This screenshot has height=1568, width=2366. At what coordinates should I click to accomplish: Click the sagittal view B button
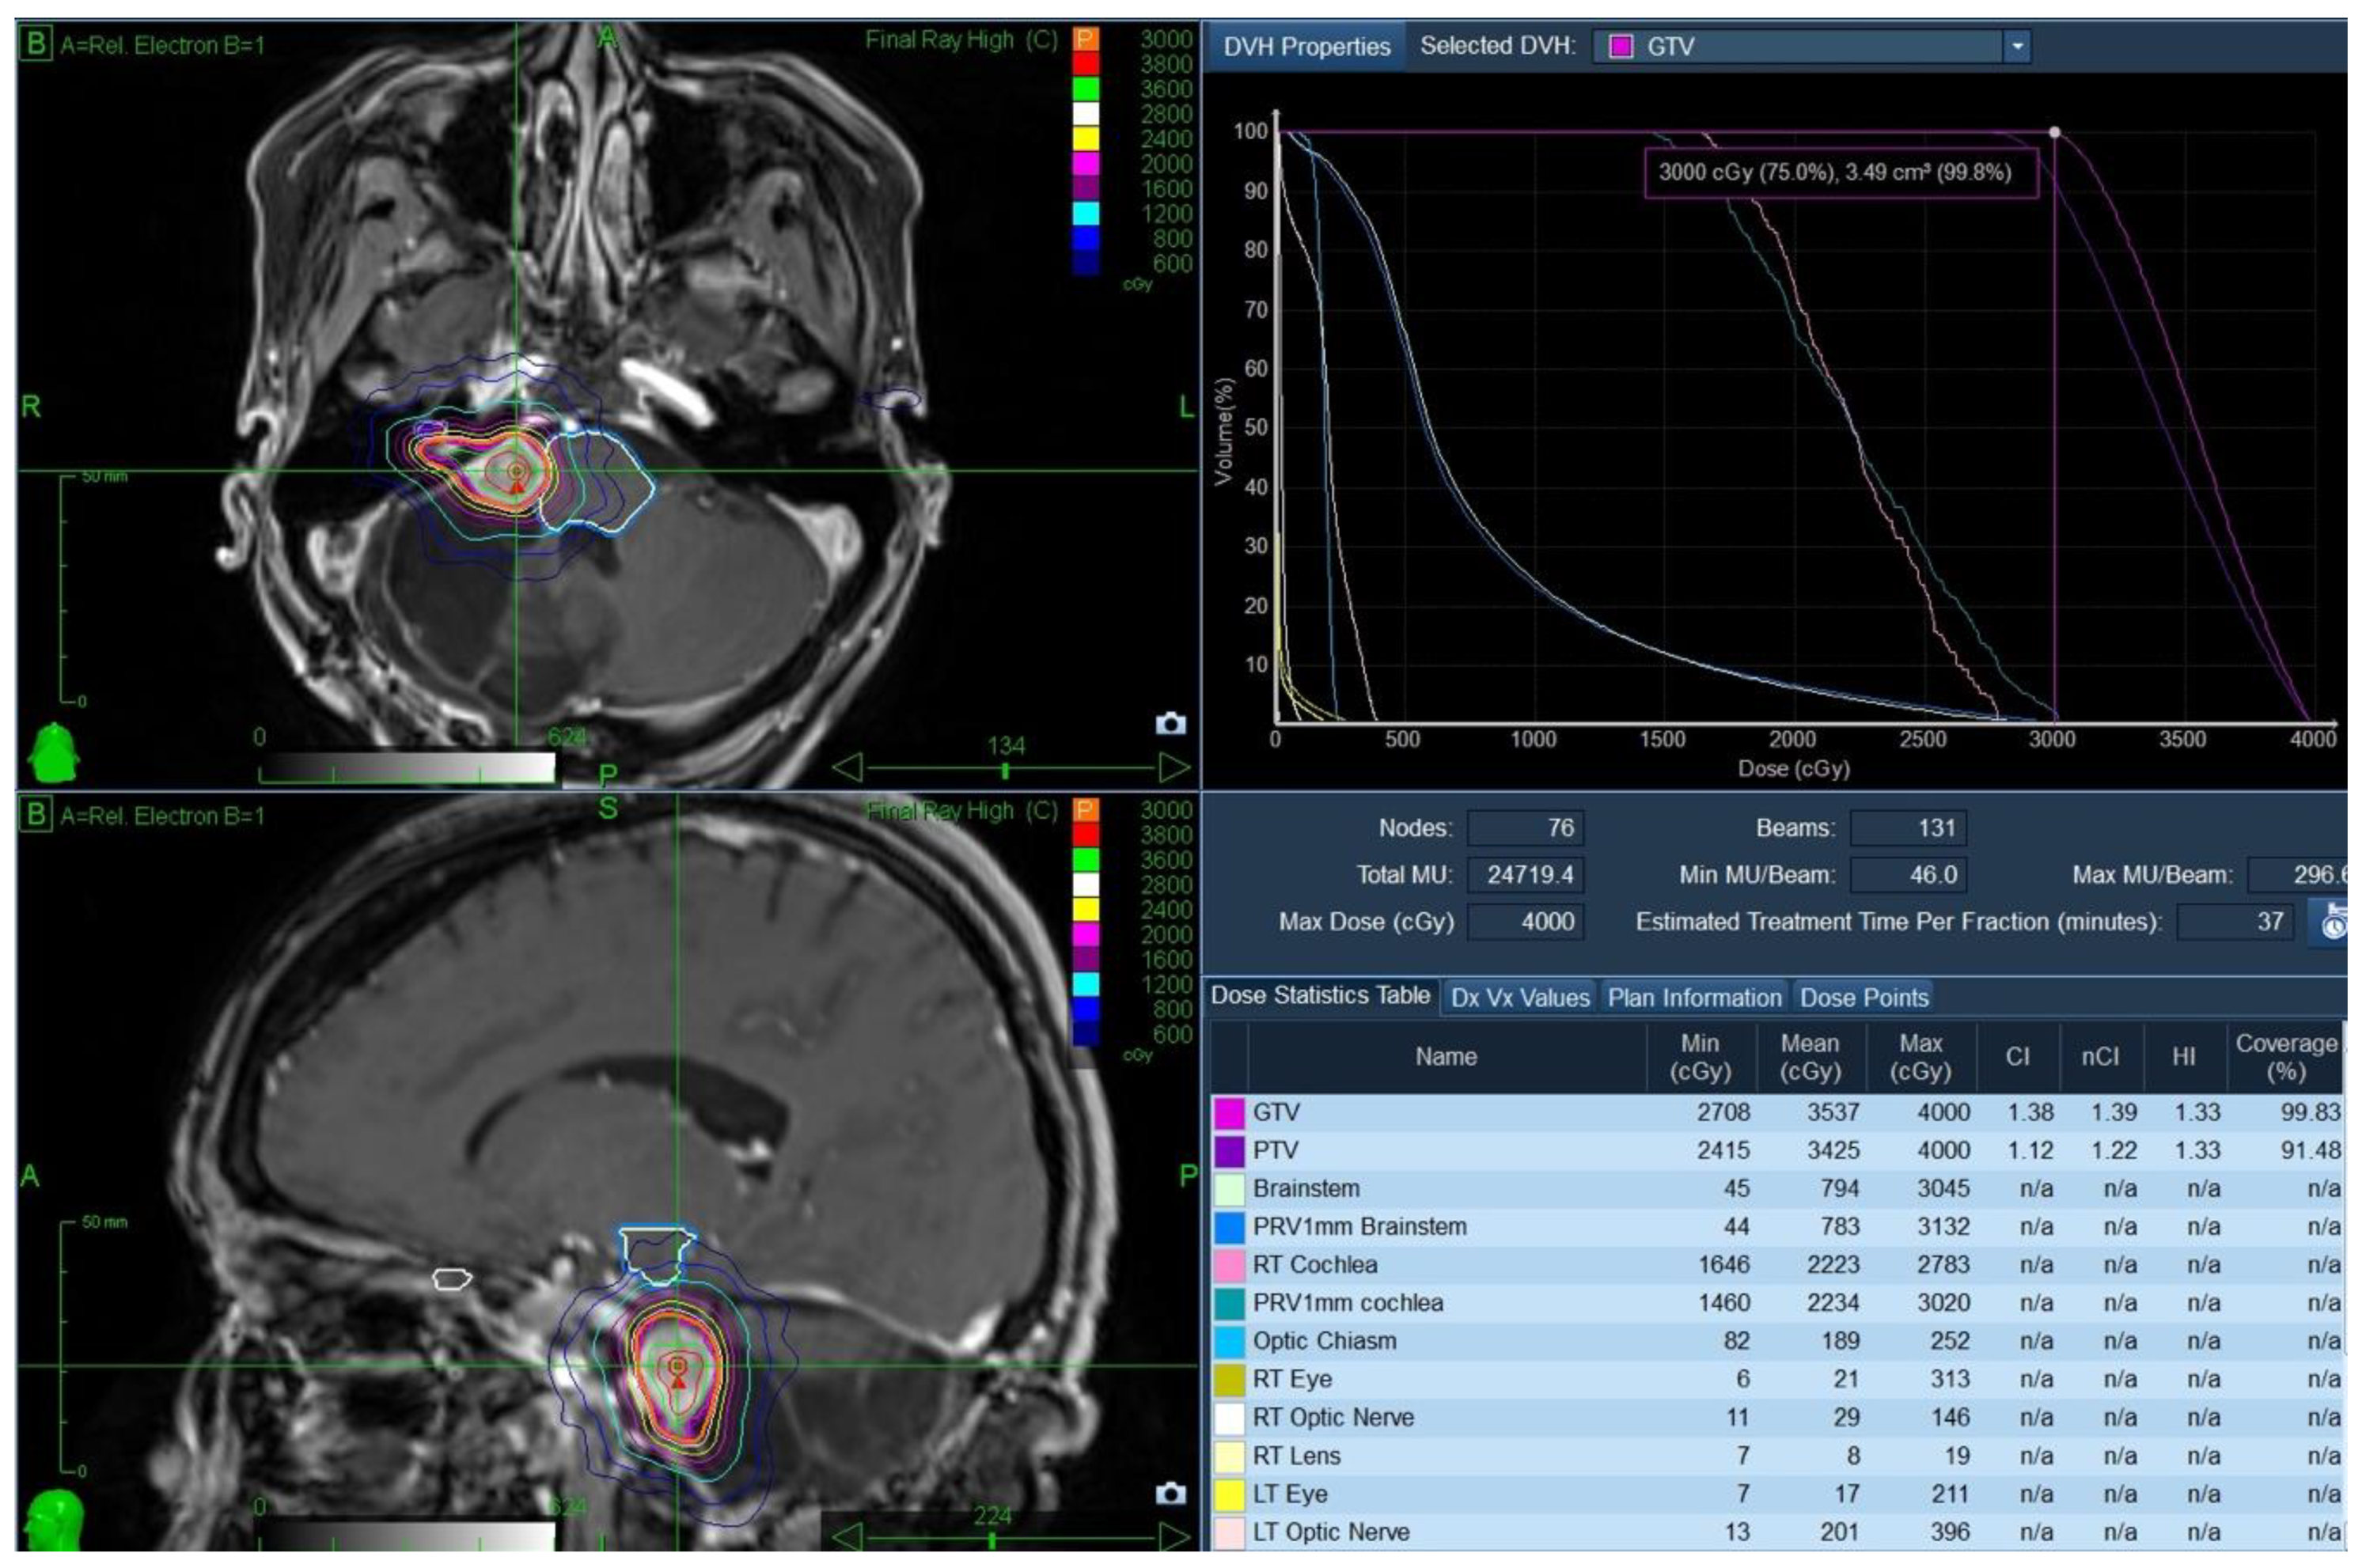click(x=36, y=814)
